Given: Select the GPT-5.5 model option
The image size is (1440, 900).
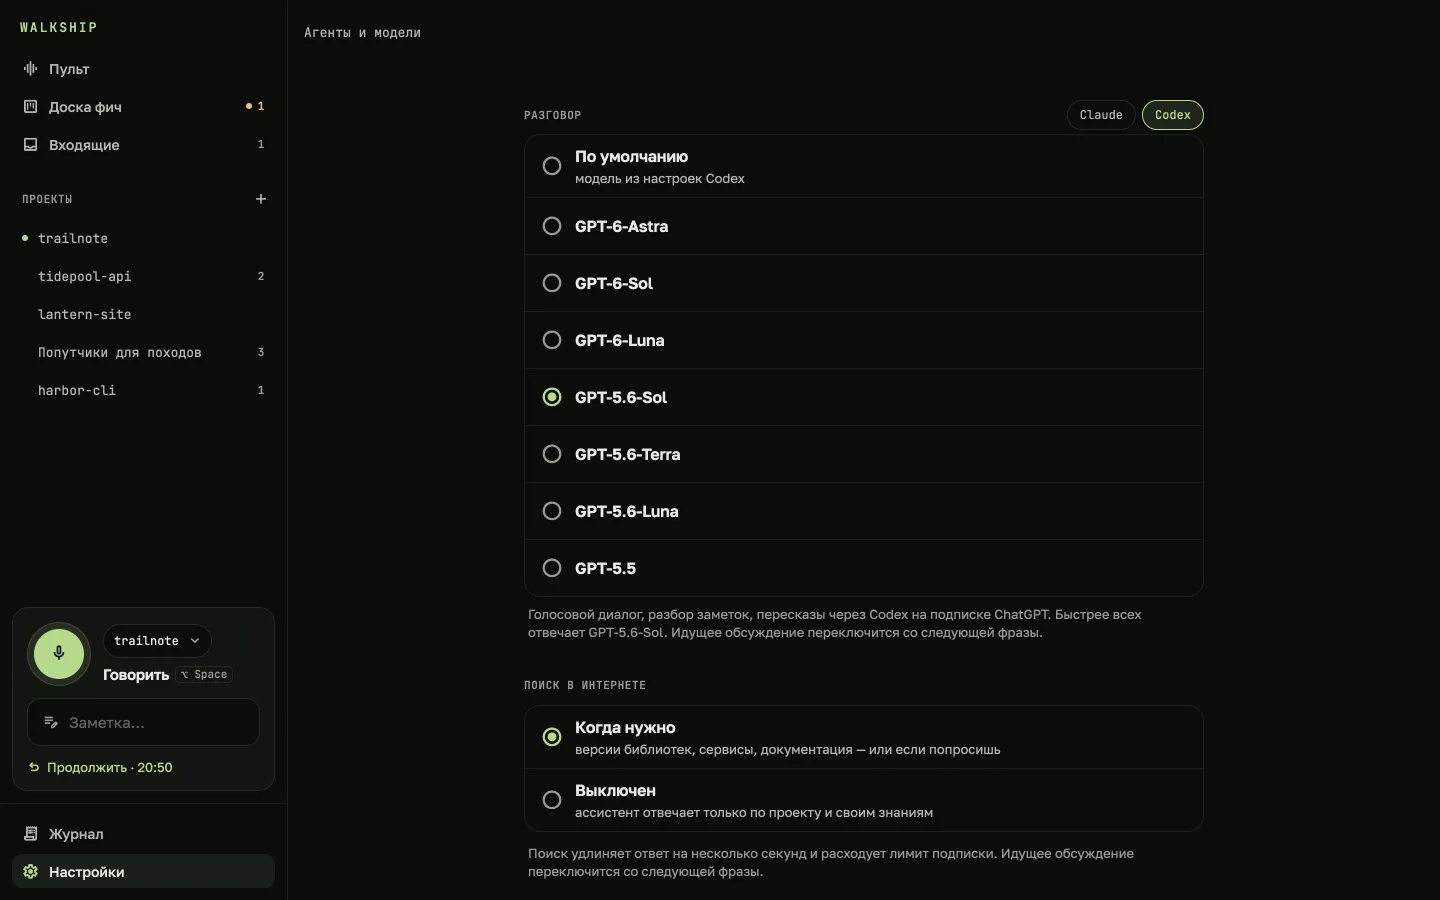Looking at the screenshot, I should click(x=863, y=568).
